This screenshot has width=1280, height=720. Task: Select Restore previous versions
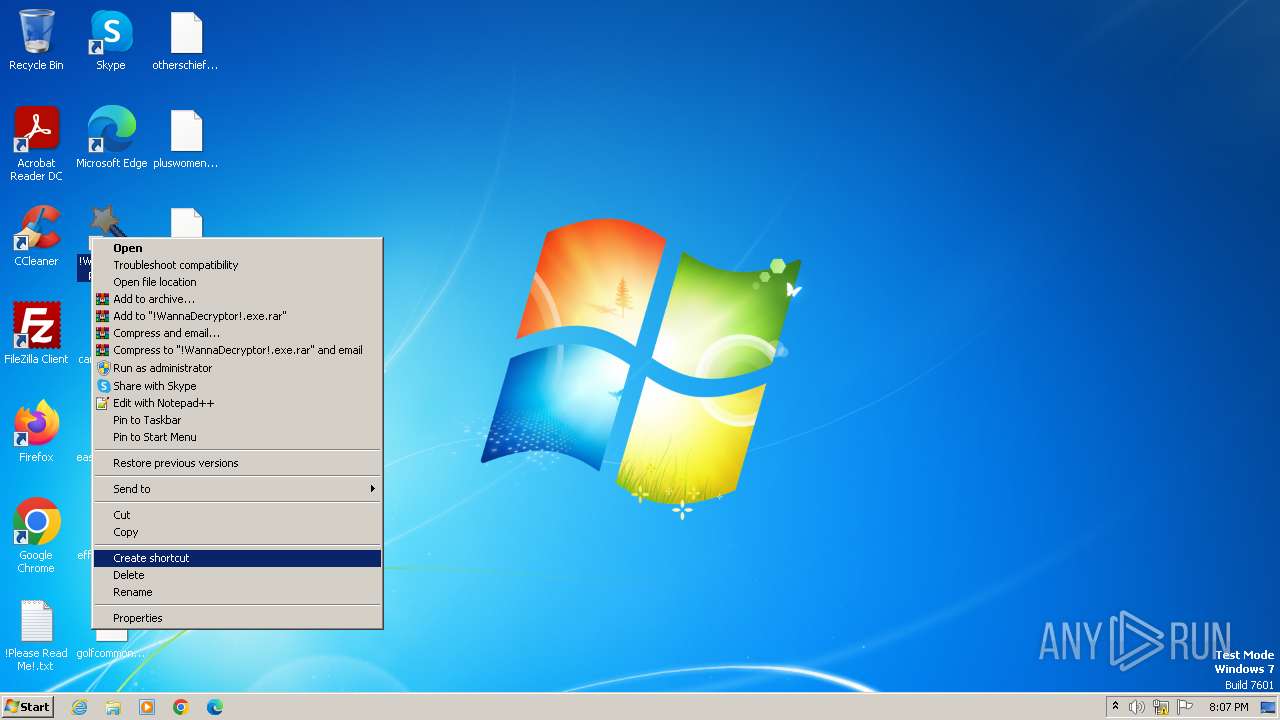pos(237,463)
